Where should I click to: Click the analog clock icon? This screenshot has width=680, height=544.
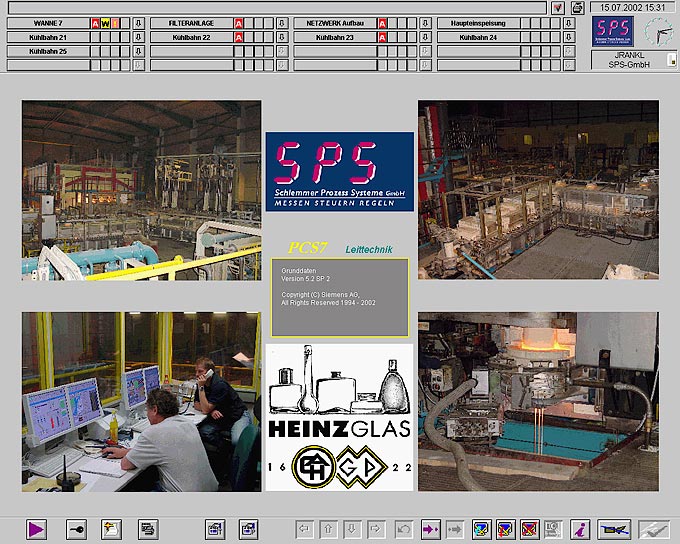tap(658, 31)
